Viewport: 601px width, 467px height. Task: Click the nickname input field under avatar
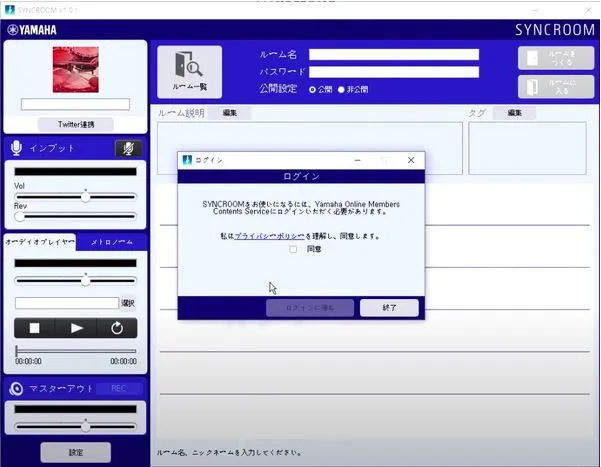[76, 104]
